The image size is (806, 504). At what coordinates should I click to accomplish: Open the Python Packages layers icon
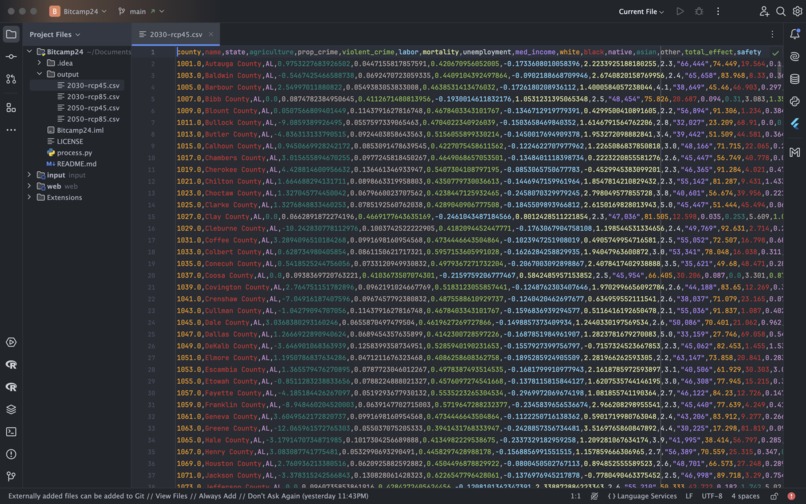pyautogui.click(x=11, y=409)
